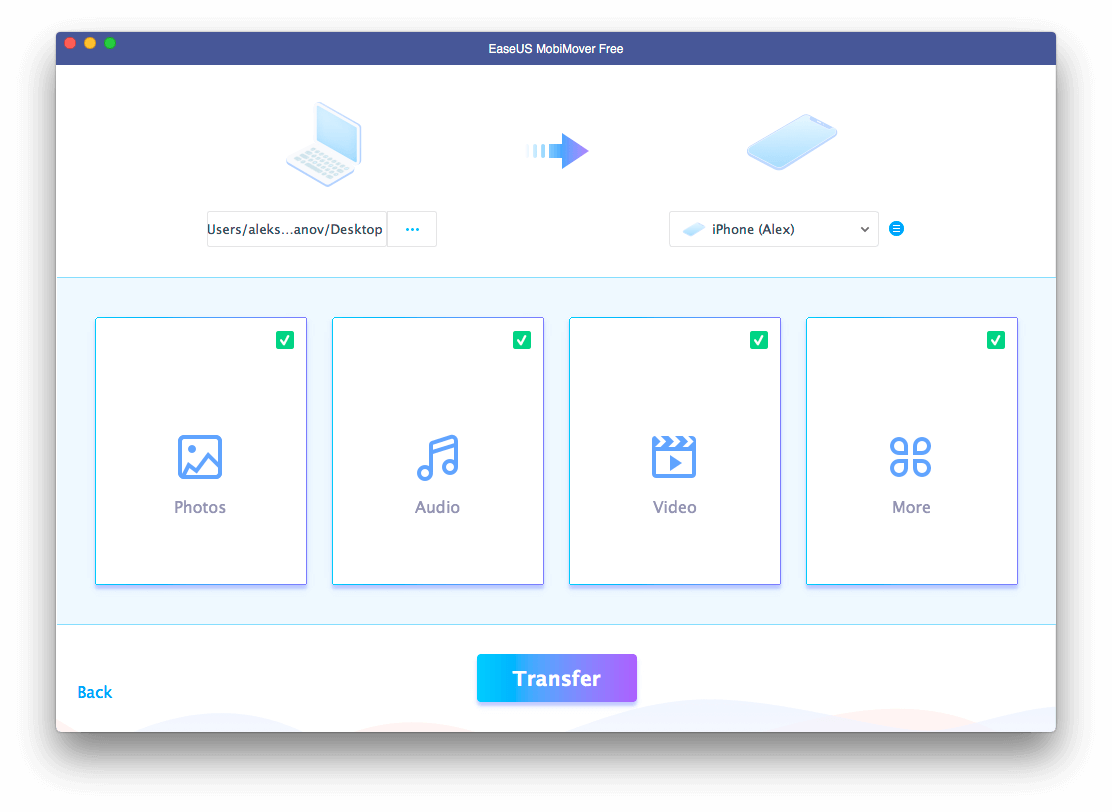This screenshot has height=812, width=1112.
Task: Maximize the window with green button
Action: click(110, 43)
